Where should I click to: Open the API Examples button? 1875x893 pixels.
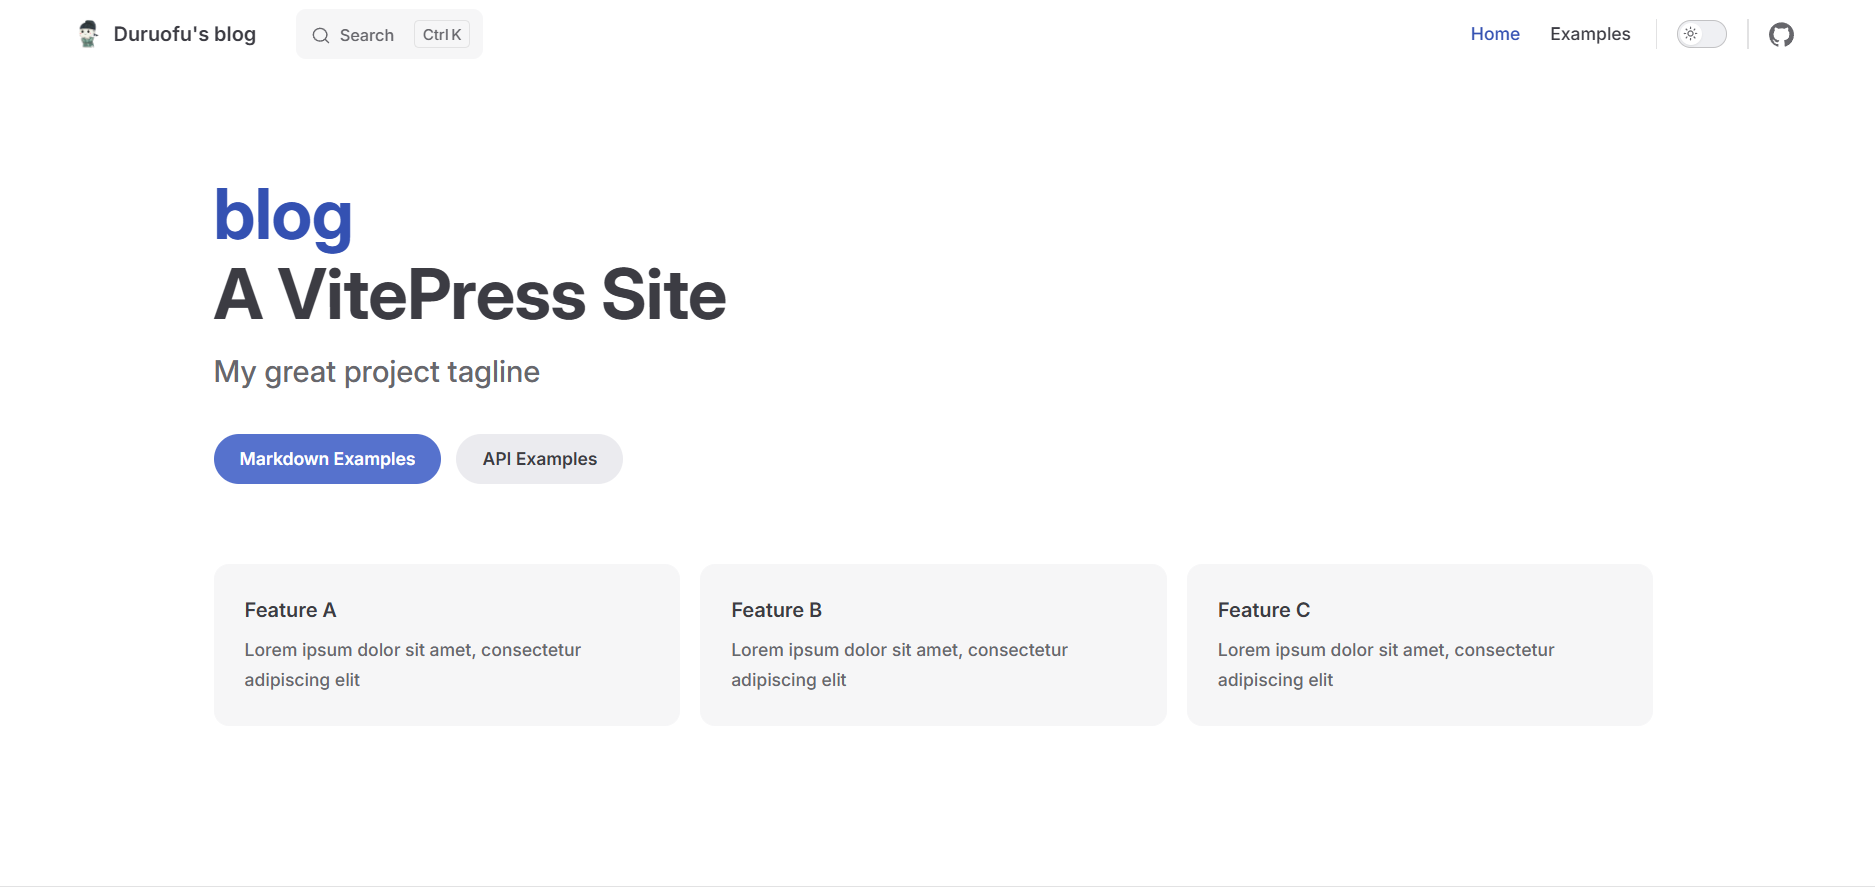pyautogui.click(x=539, y=459)
